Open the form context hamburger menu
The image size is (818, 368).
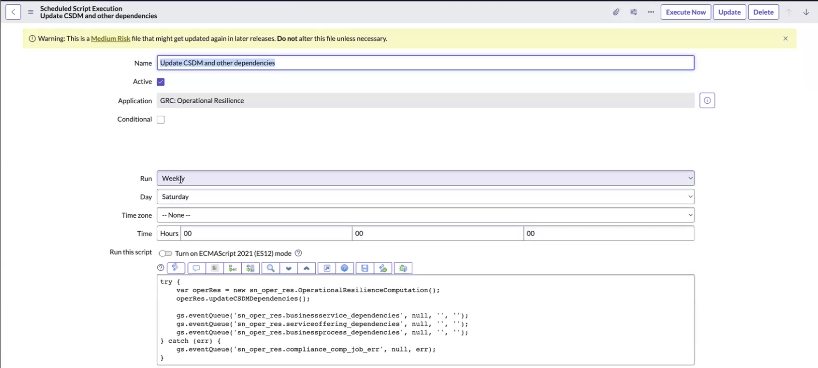(30, 12)
